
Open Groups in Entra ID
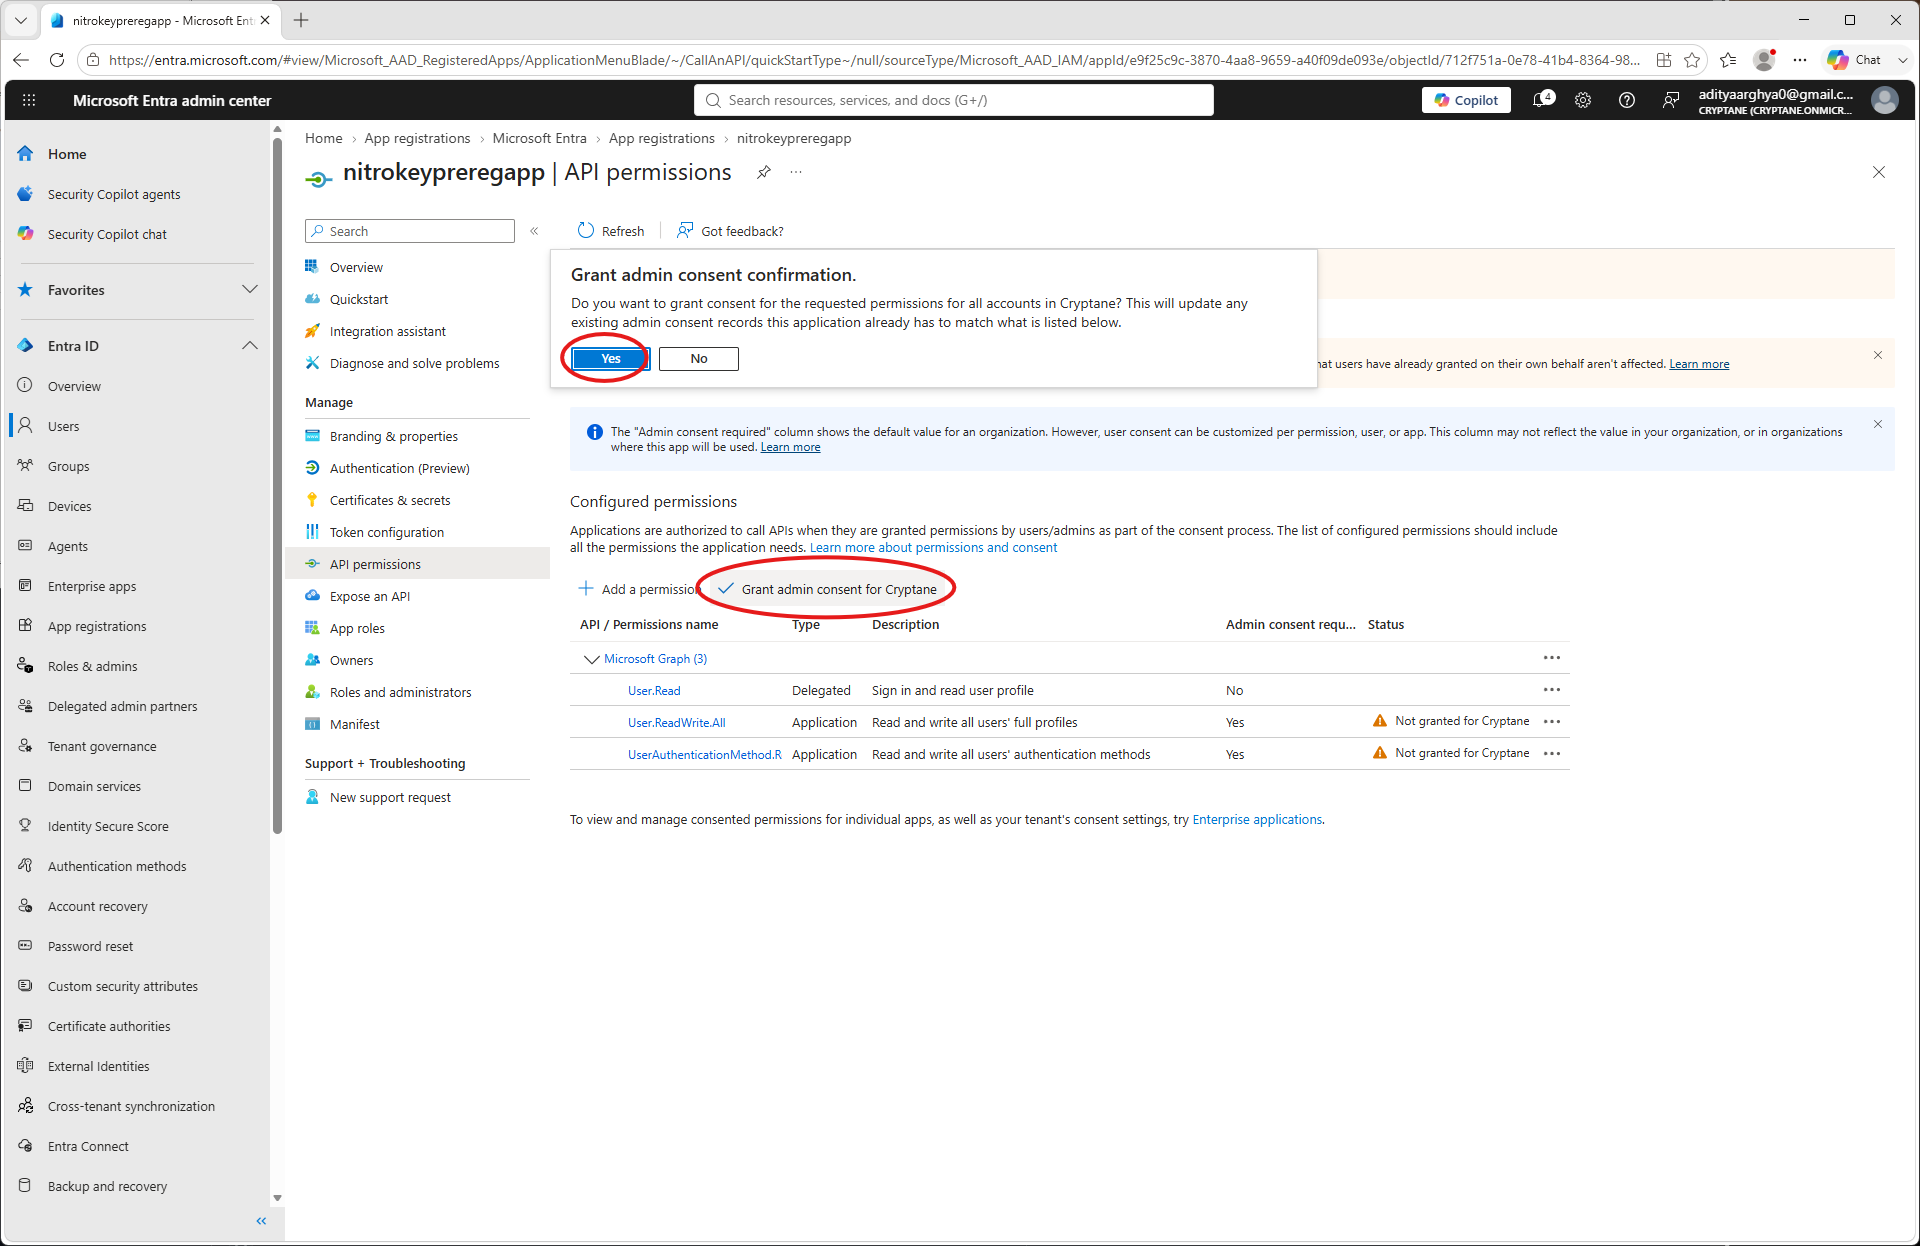point(68,467)
